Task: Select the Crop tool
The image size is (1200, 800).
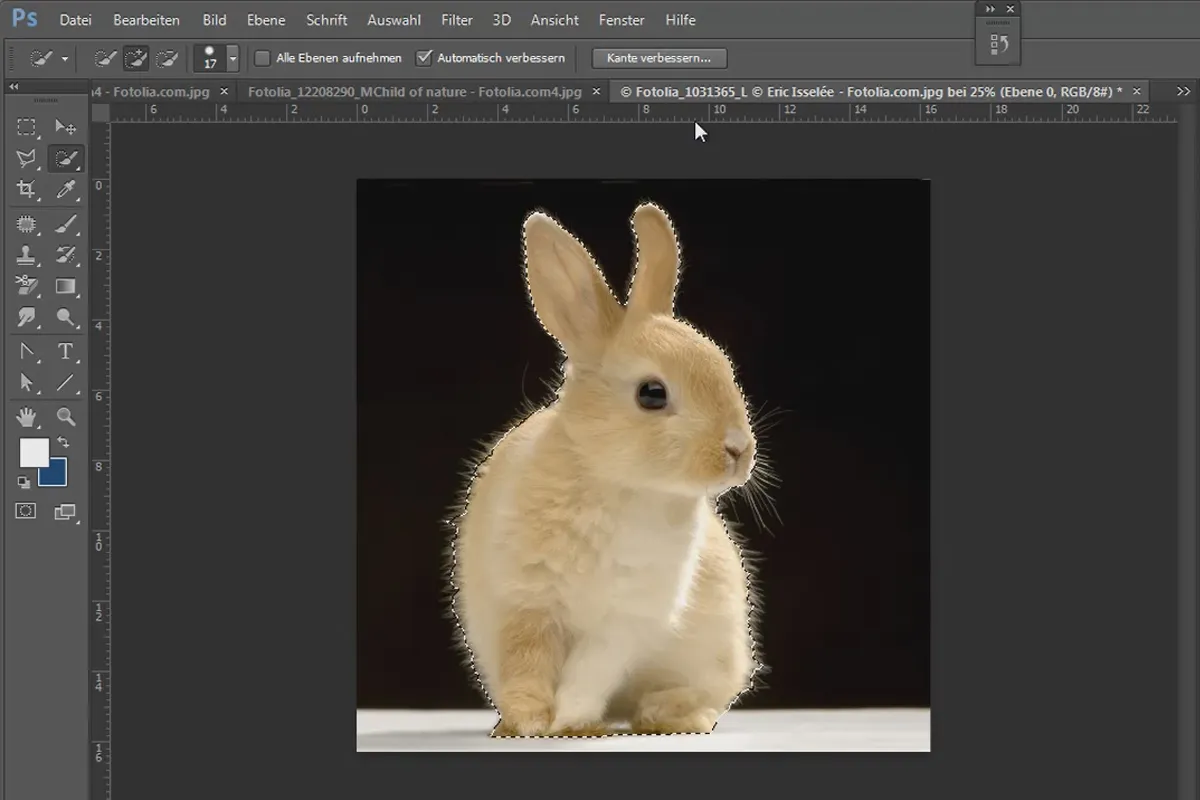Action: 27,190
